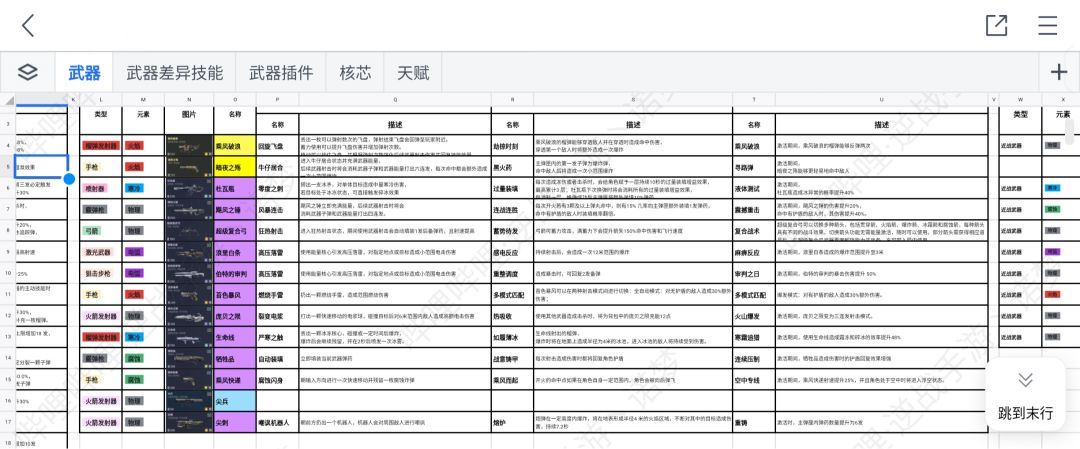Select the 劫掠时刻 cell
Image resolution: width=1080 pixels, height=449 pixels.
point(512,145)
